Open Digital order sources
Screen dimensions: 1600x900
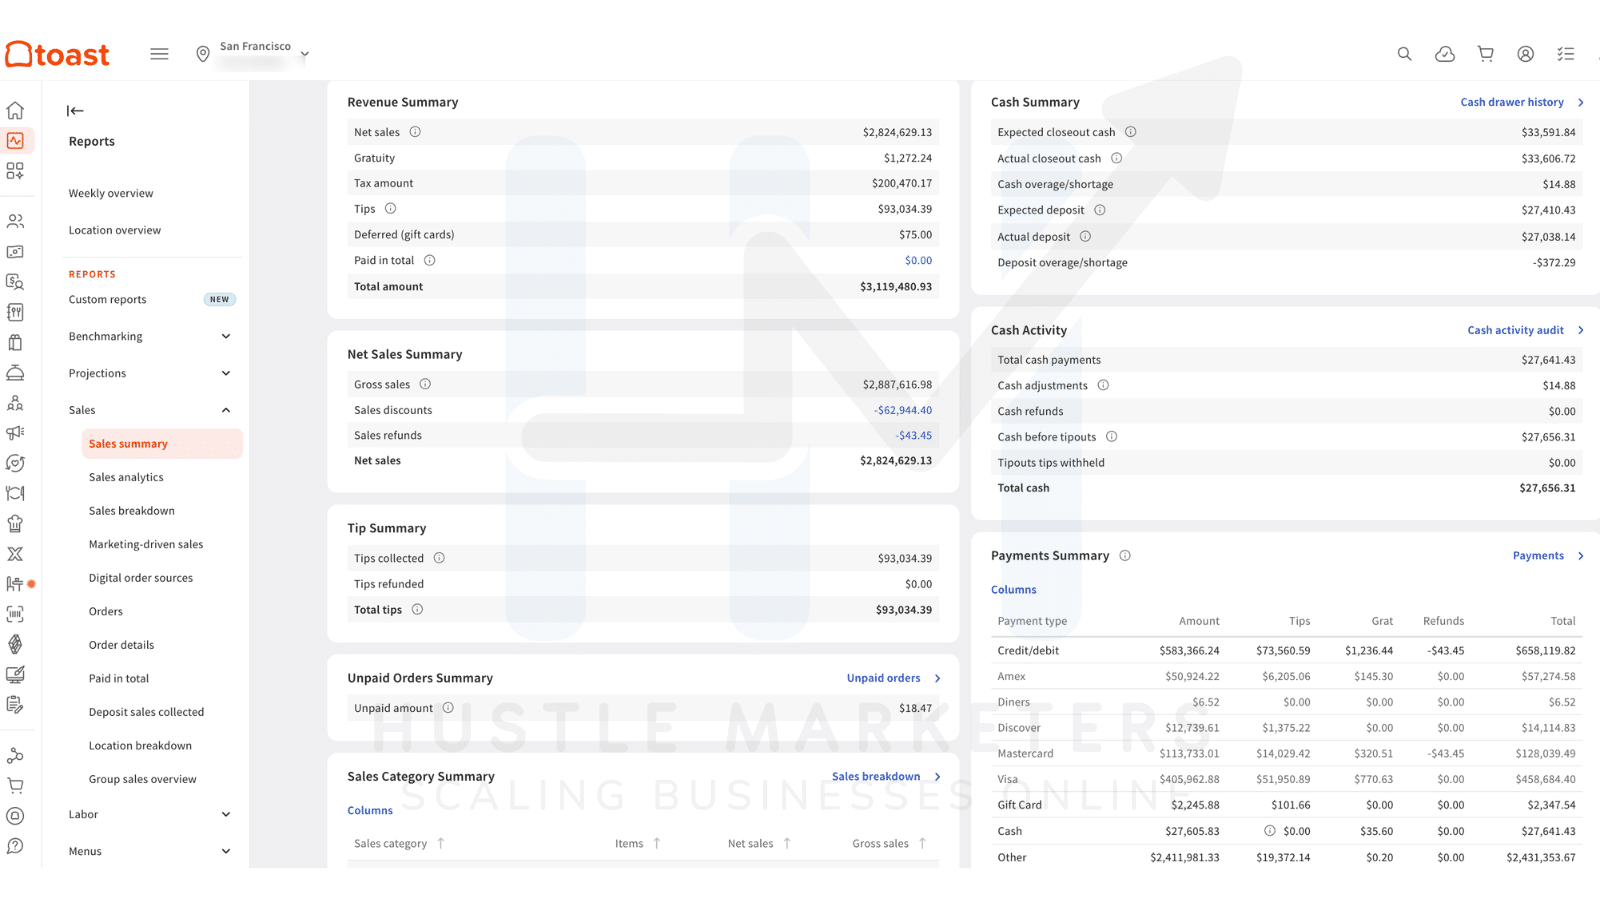[141, 578]
